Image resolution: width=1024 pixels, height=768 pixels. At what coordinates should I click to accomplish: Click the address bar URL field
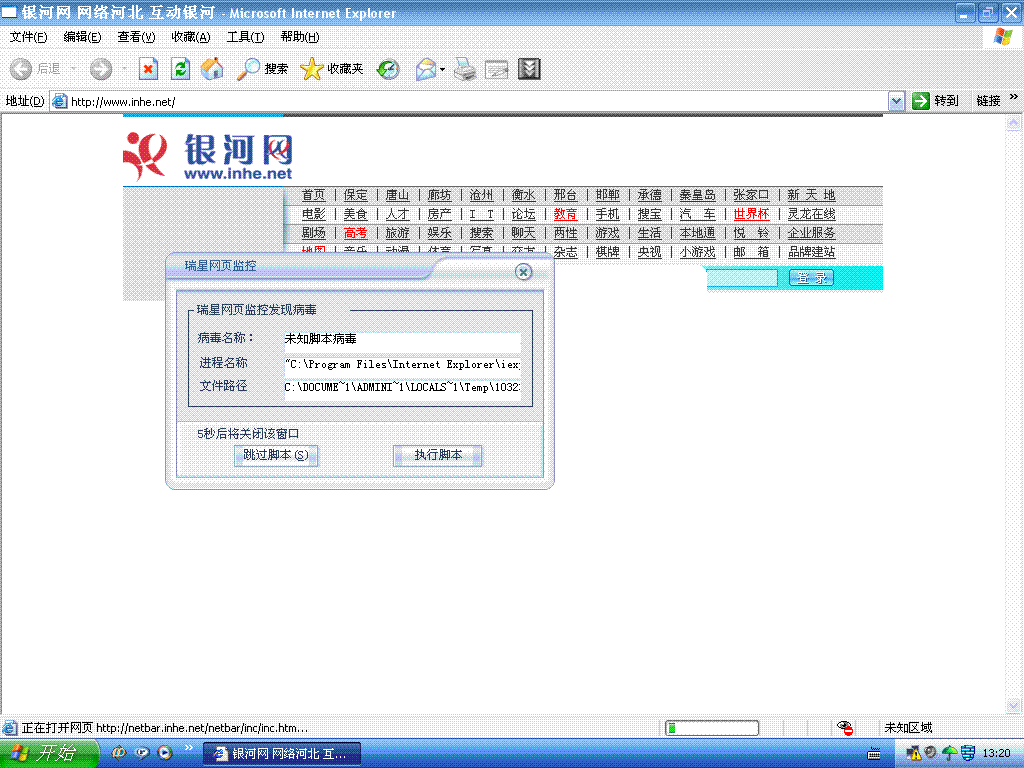point(470,101)
